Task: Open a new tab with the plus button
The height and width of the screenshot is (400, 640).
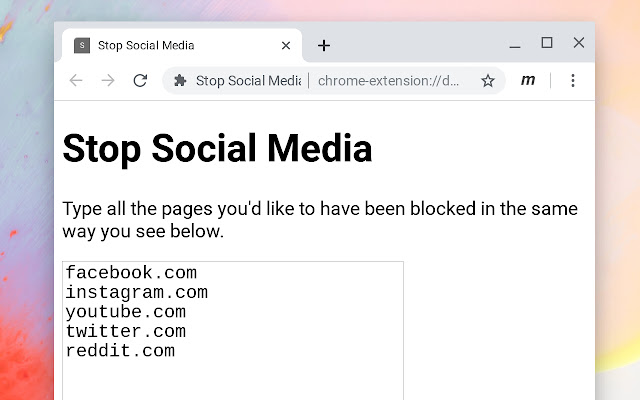Action: point(324,45)
